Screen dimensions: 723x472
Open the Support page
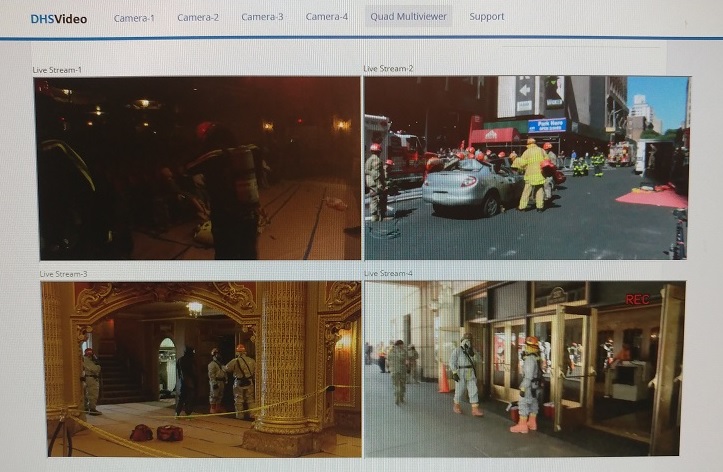[x=487, y=16]
